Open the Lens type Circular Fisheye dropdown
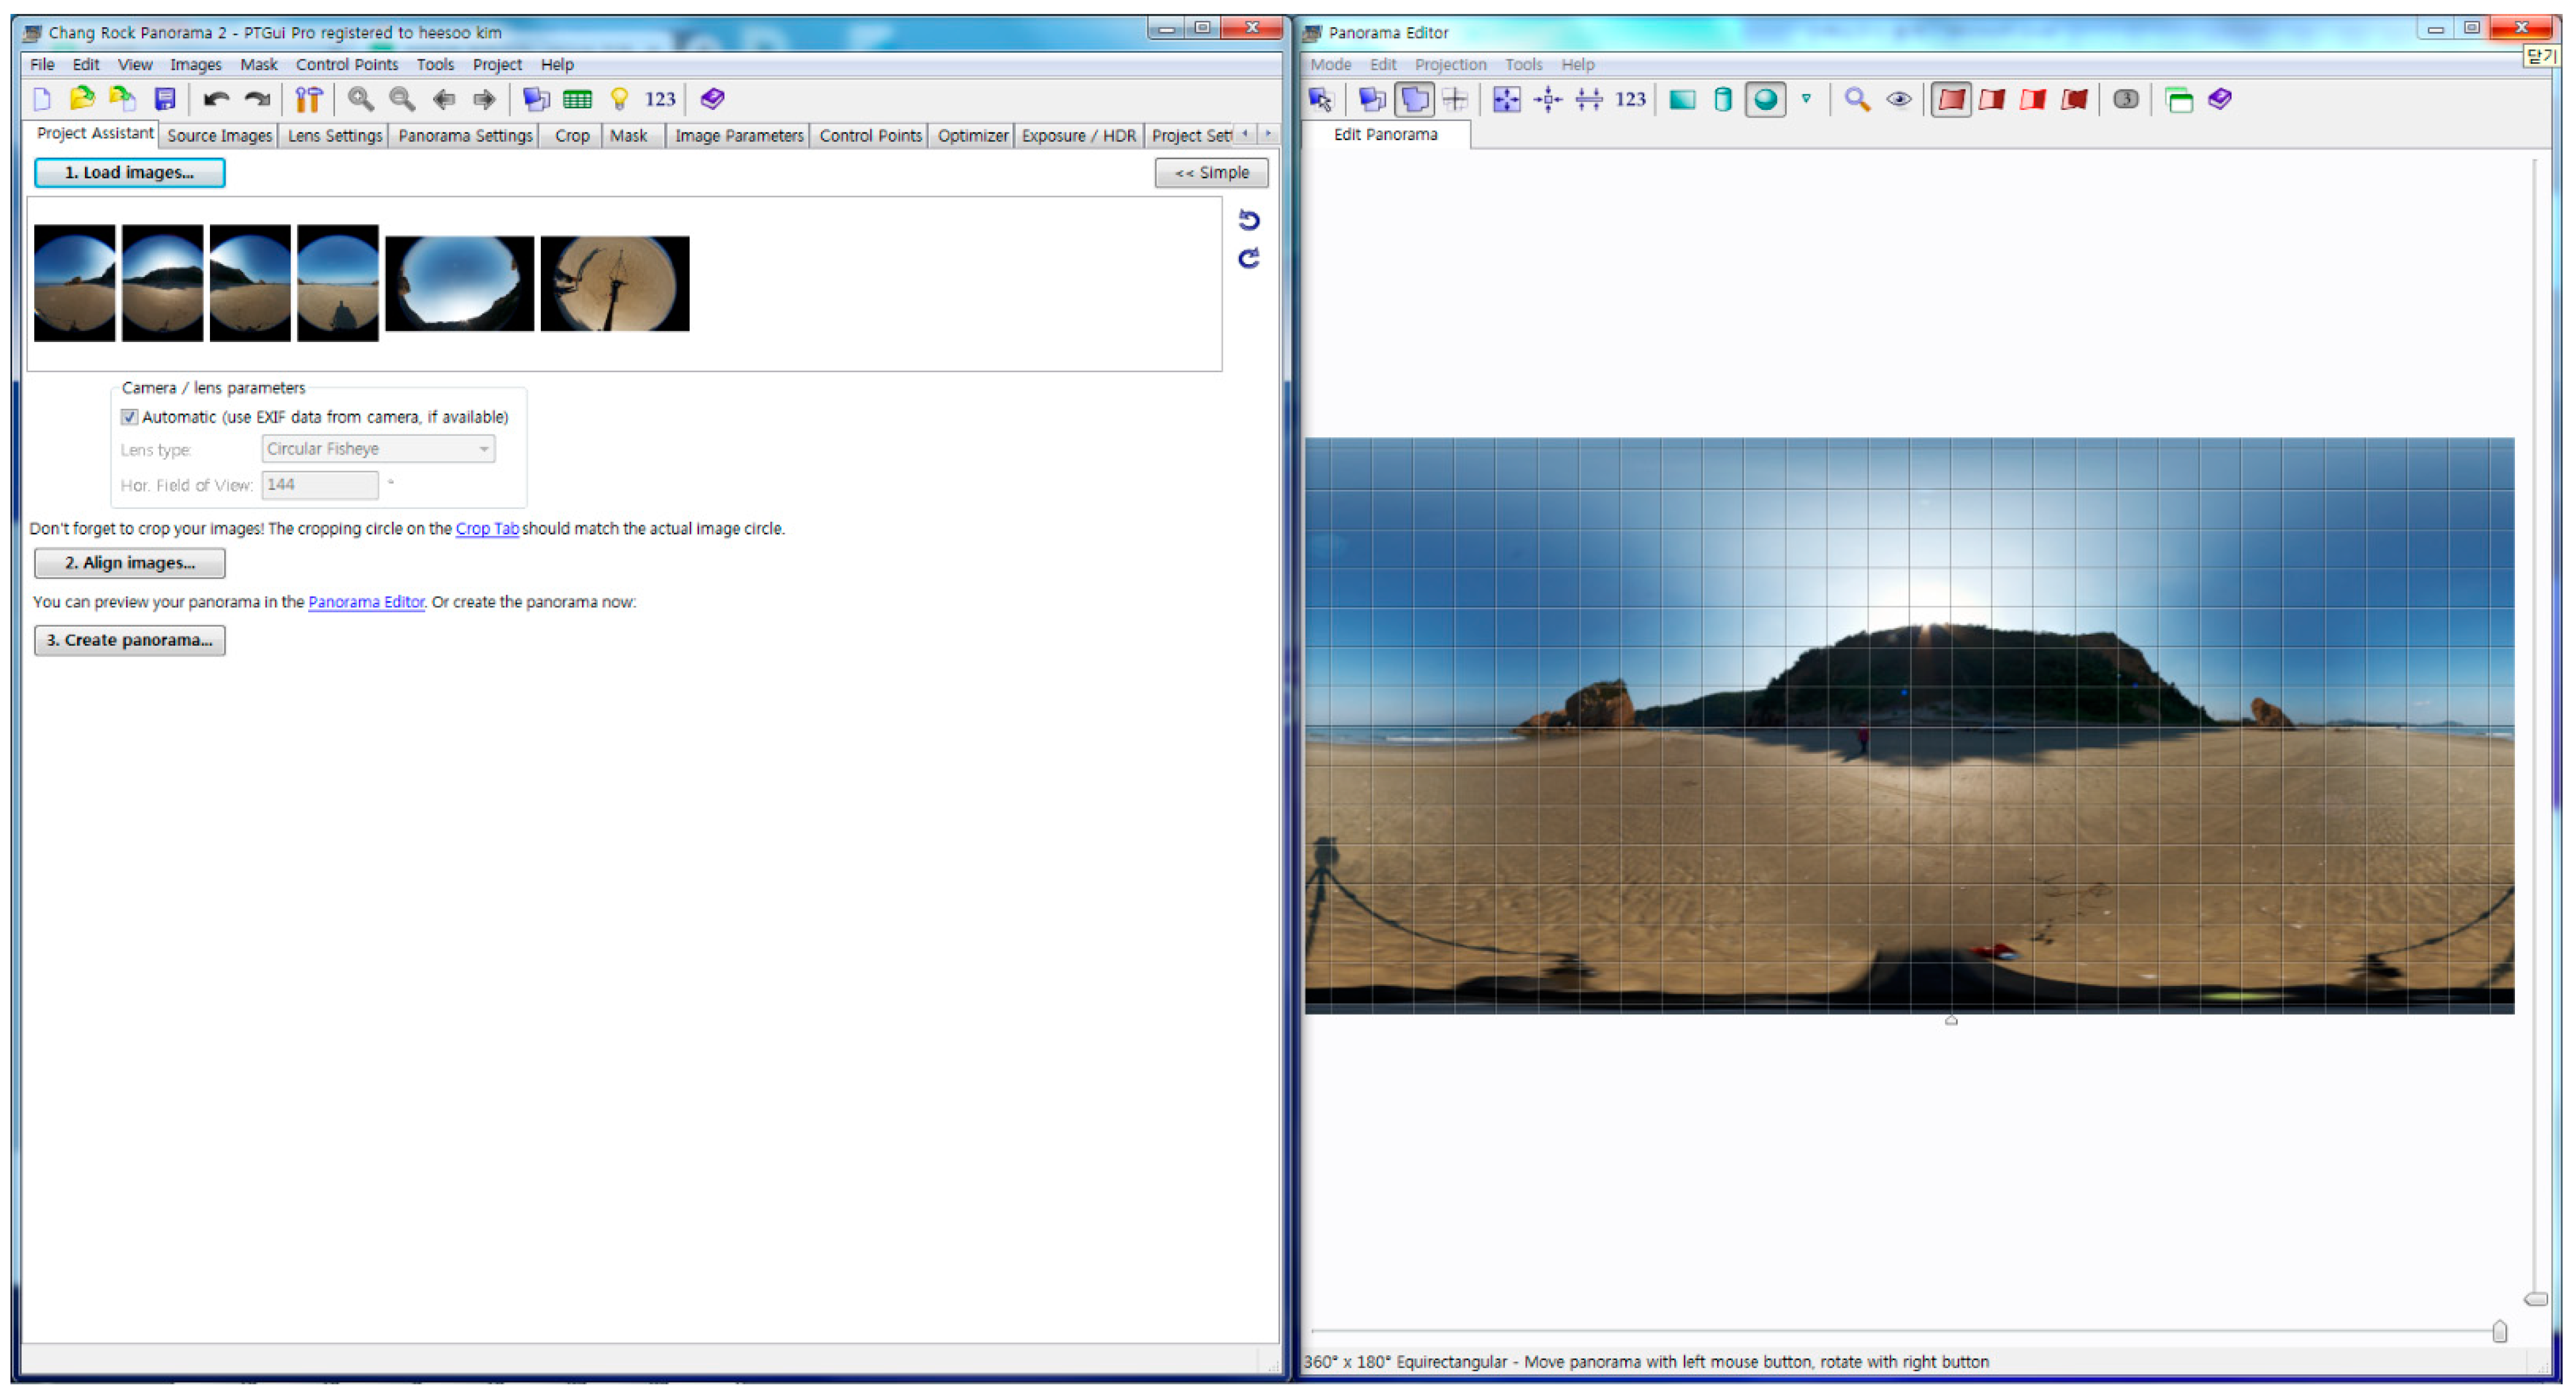This screenshot has height=1400, width=2576. pyautogui.click(x=378, y=449)
